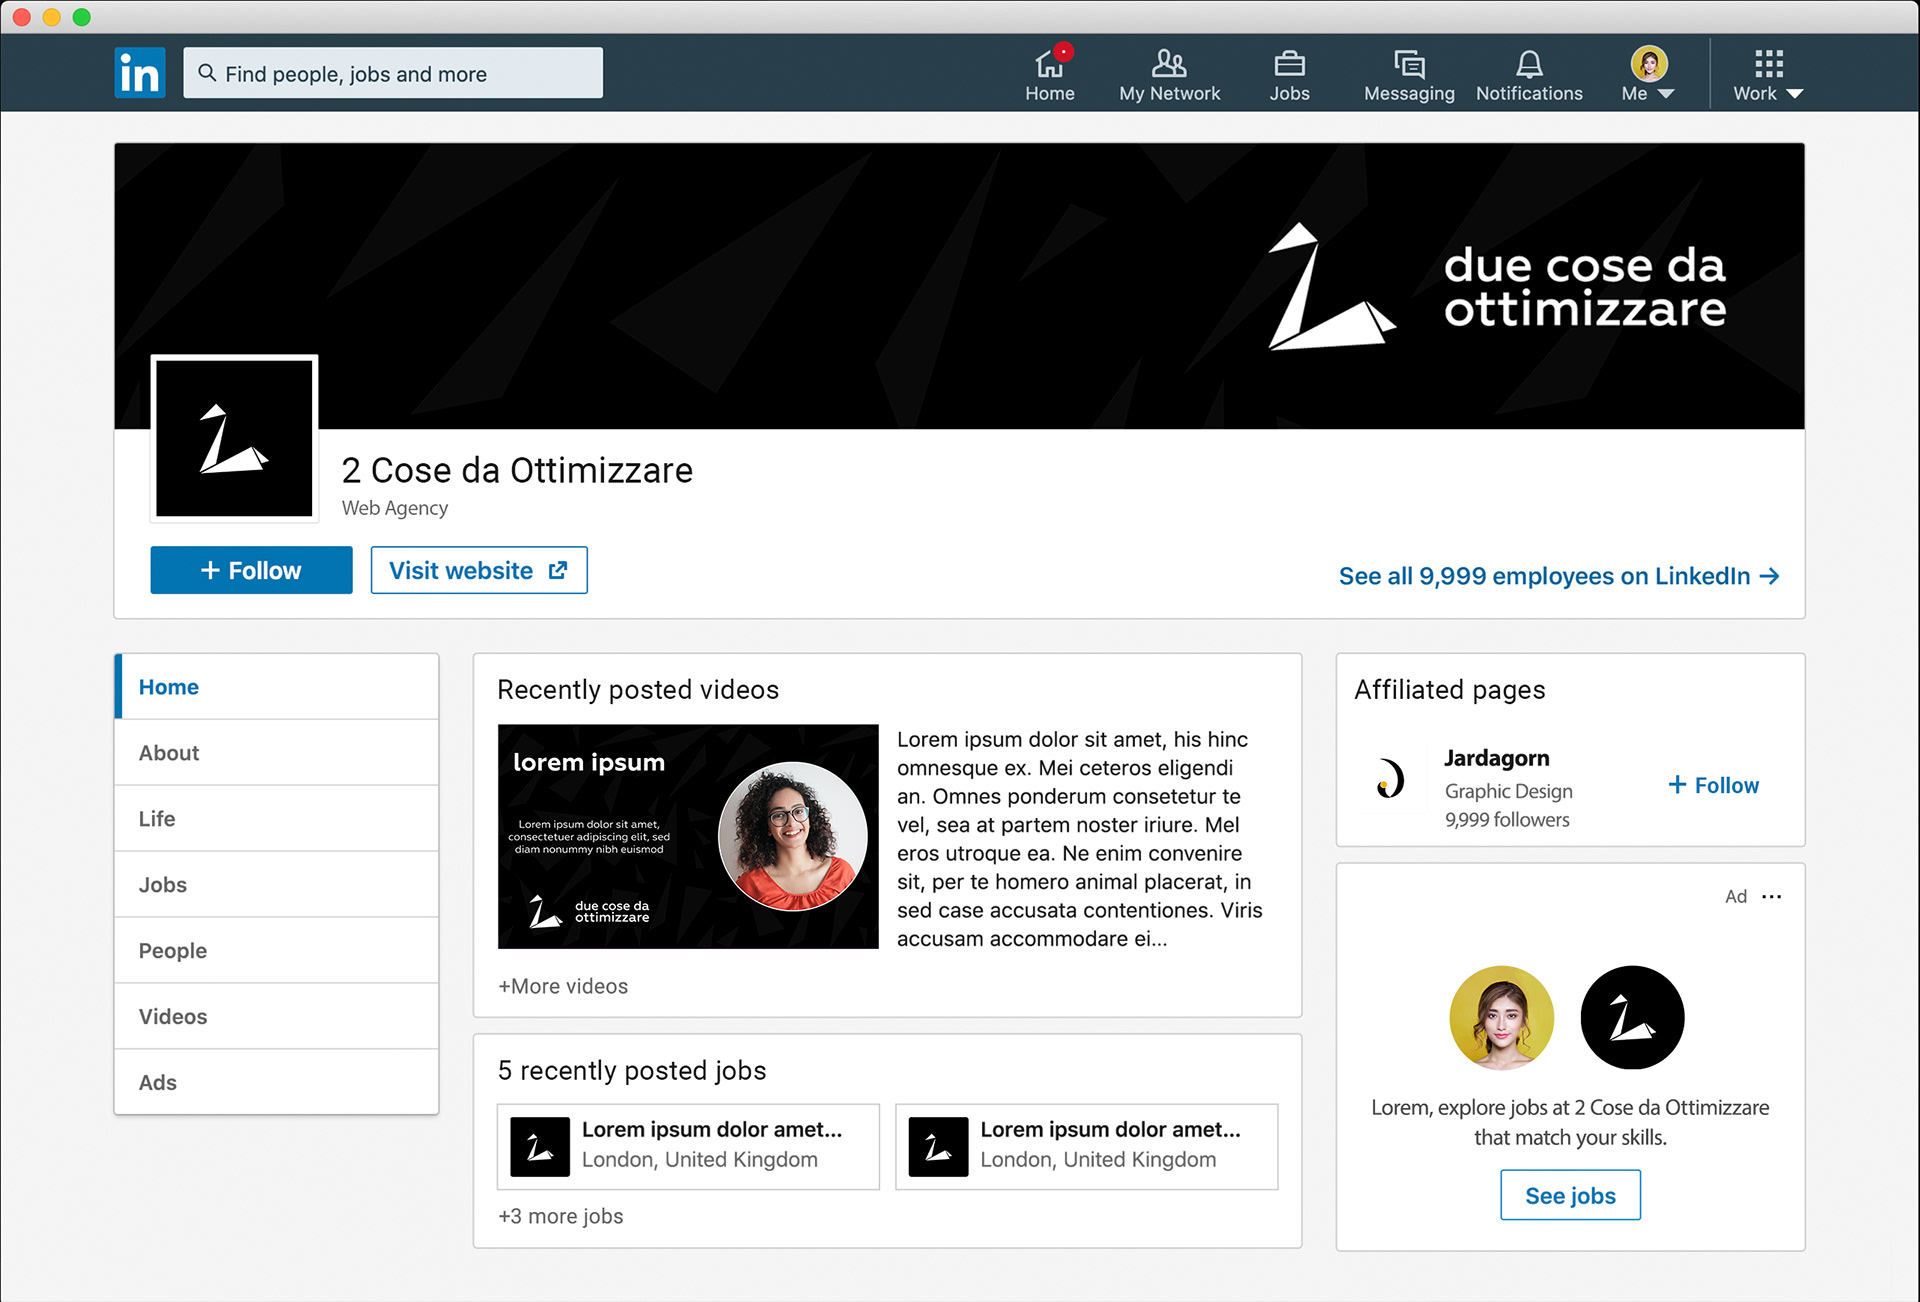Click the Visit website button
1920x1302 pixels.
(479, 570)
